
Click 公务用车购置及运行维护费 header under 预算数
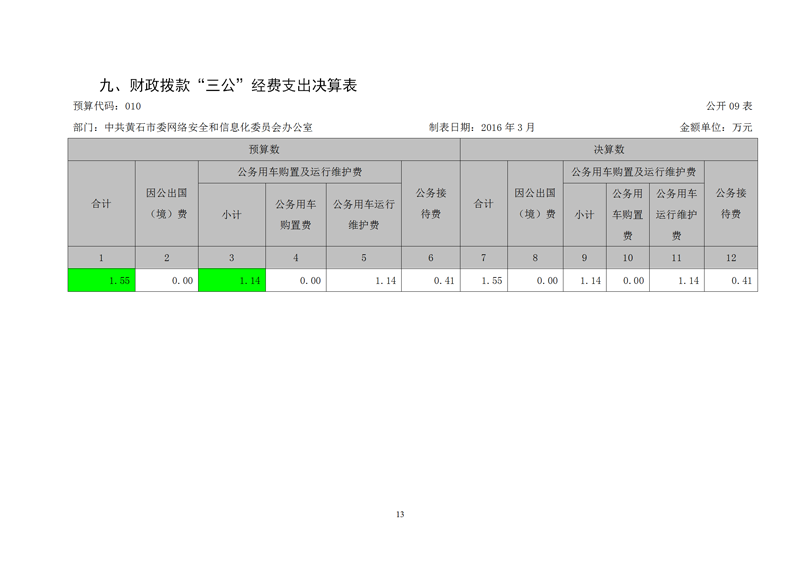click(300, 172)
